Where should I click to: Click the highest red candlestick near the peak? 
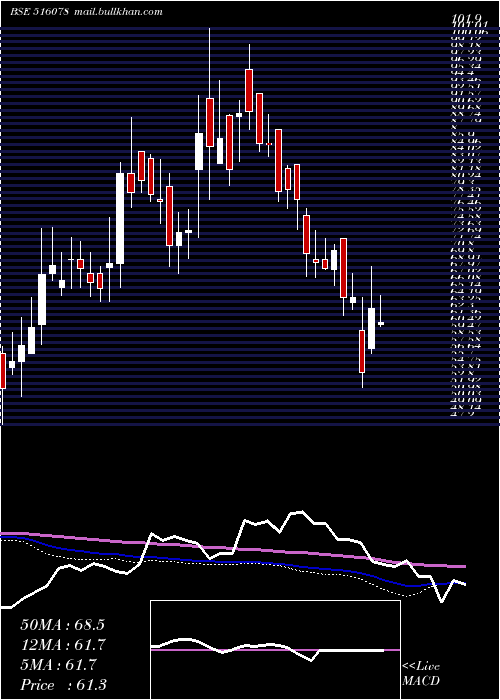tap(249, 90)
